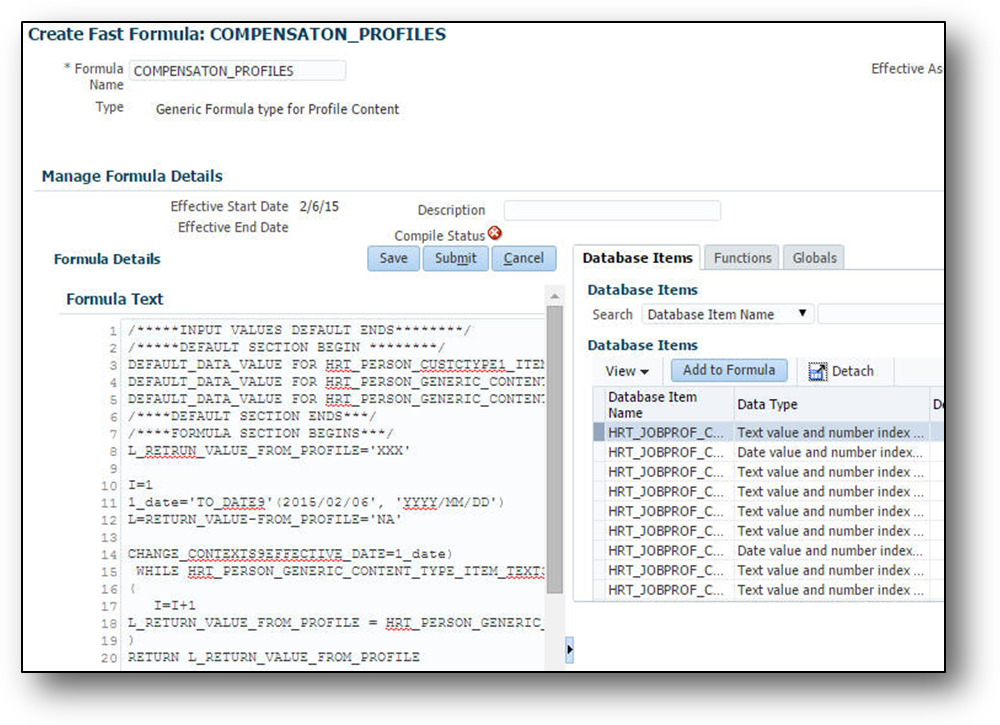The width and height of the screenshot is (1000, 725).
Task: Click formula line 10 I=1
Action: pyautogui.click(x=140, y=485)
